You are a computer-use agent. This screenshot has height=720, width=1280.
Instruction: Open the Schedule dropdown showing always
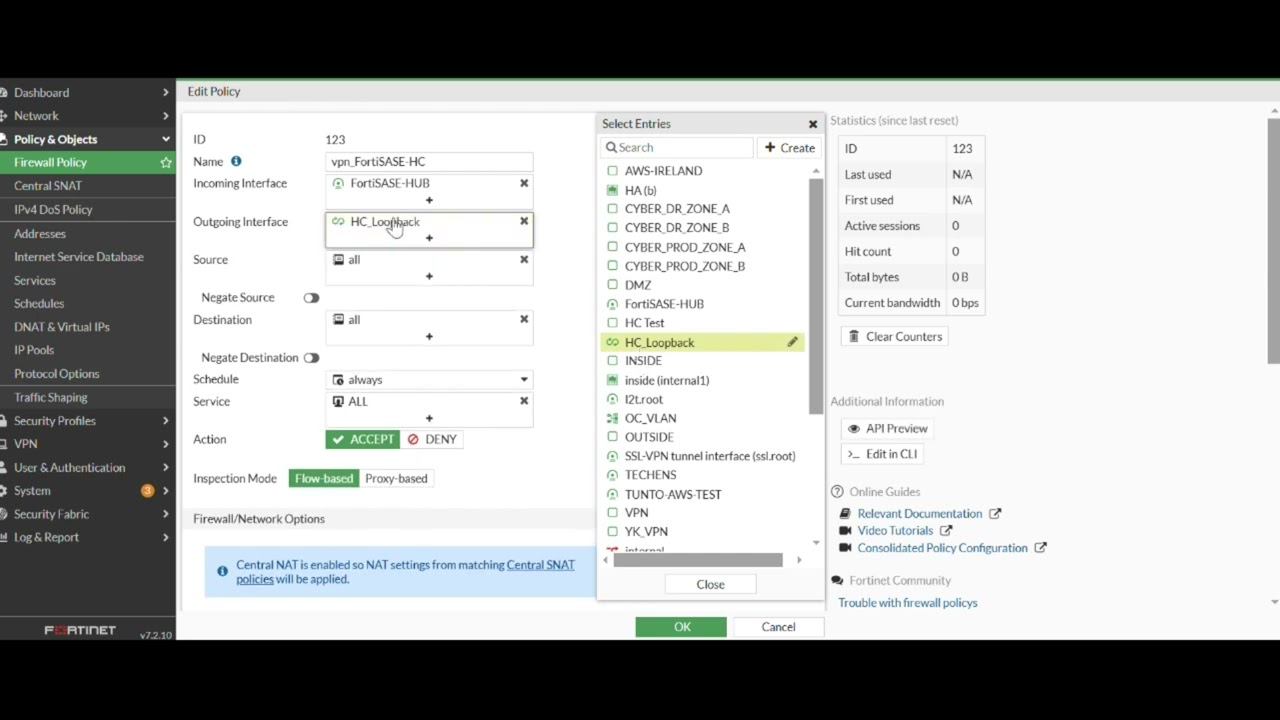point(429,380)
